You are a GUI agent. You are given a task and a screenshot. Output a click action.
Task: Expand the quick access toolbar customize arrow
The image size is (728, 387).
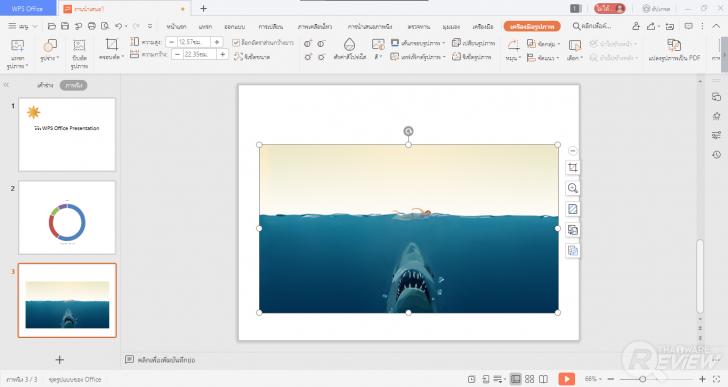(x=150, y=26)
